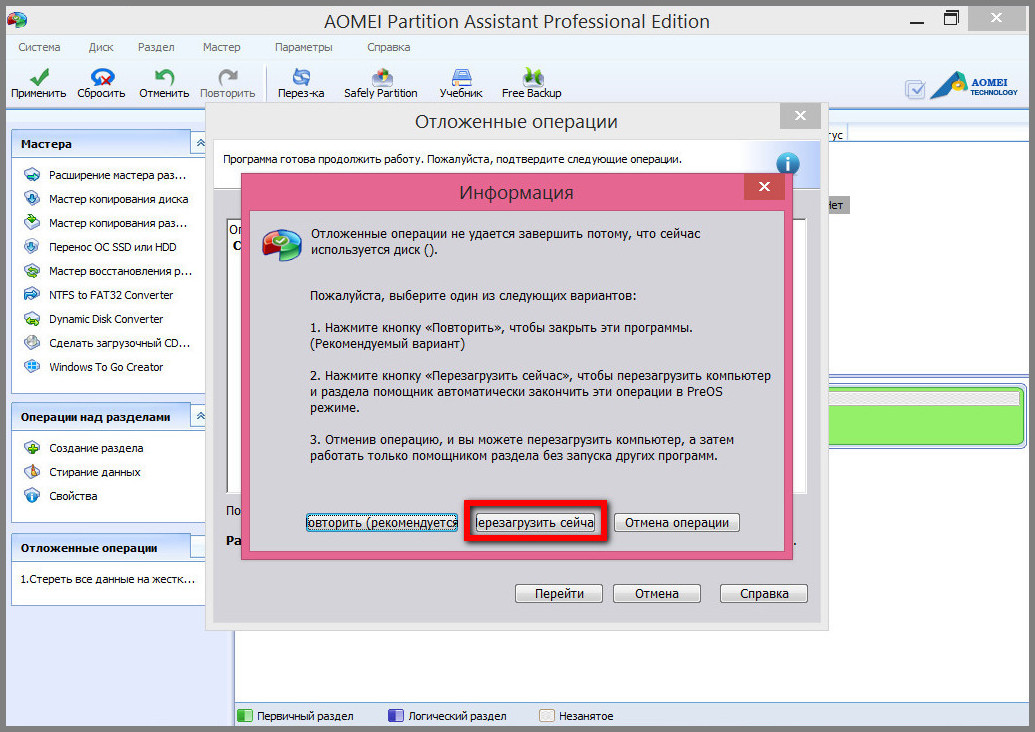Collapse the Мастера panel
Viewport: 1035px width, 732px height.
point(200,143)
